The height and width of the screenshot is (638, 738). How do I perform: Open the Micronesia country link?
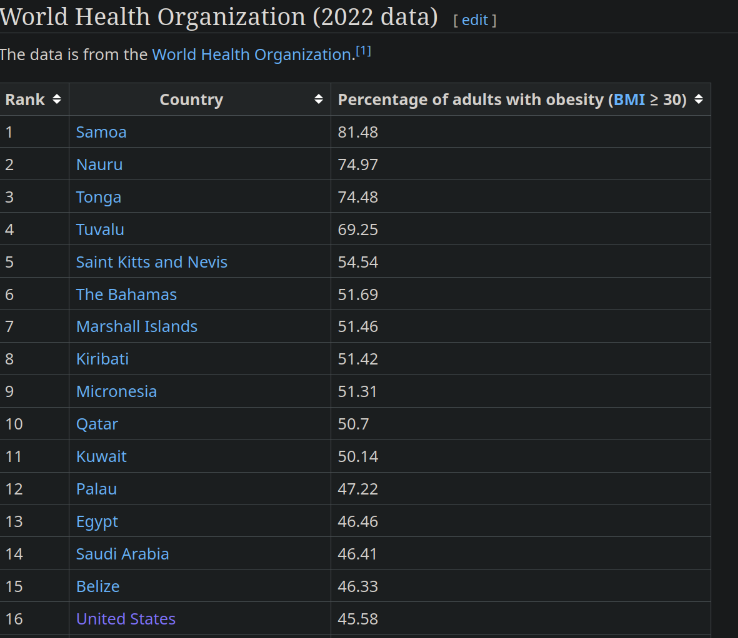pyautogui.click(x=116, y=391)
